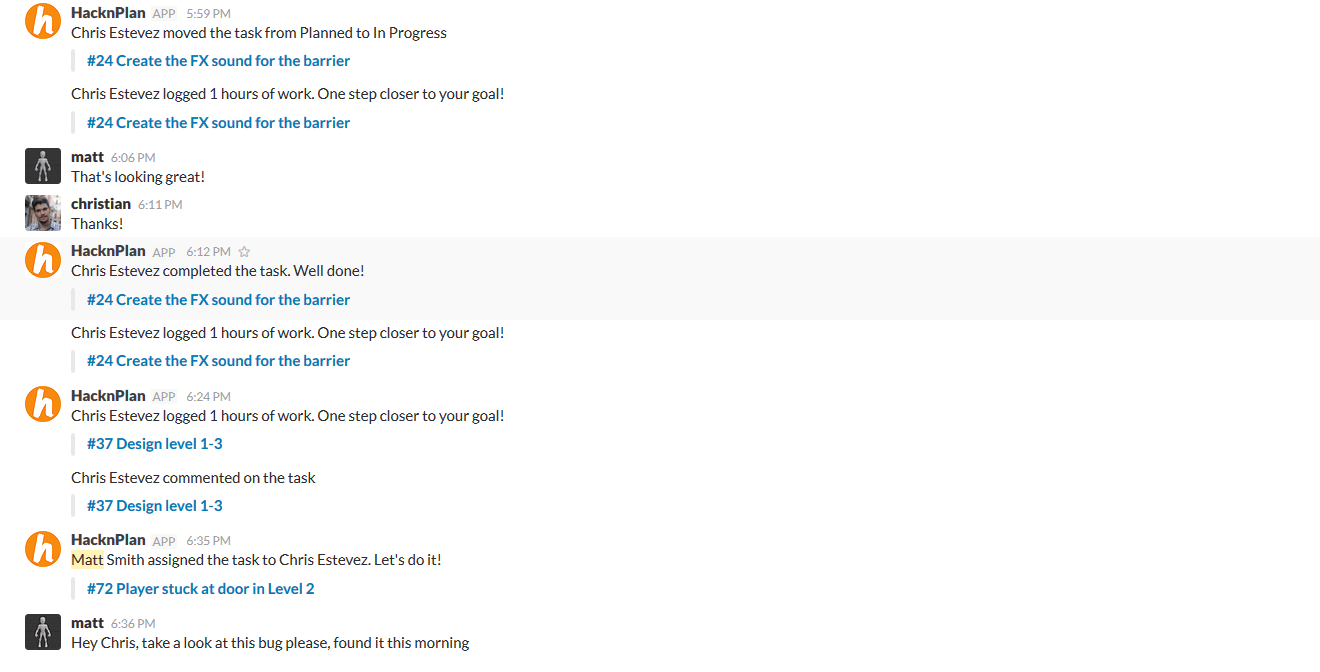
Task: Click the 6:11 PM timestamp on christian's message
Action: point(160,205)
